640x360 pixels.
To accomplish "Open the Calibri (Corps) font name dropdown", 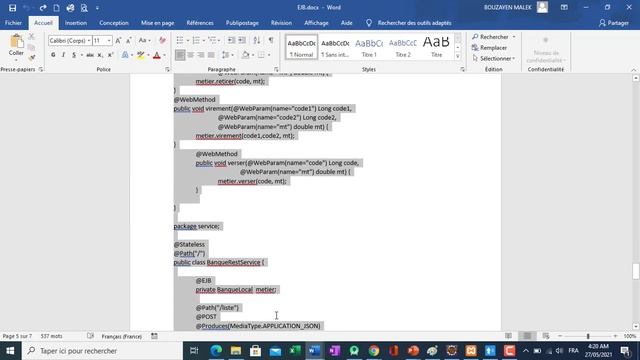I will [x=89, y=41].
